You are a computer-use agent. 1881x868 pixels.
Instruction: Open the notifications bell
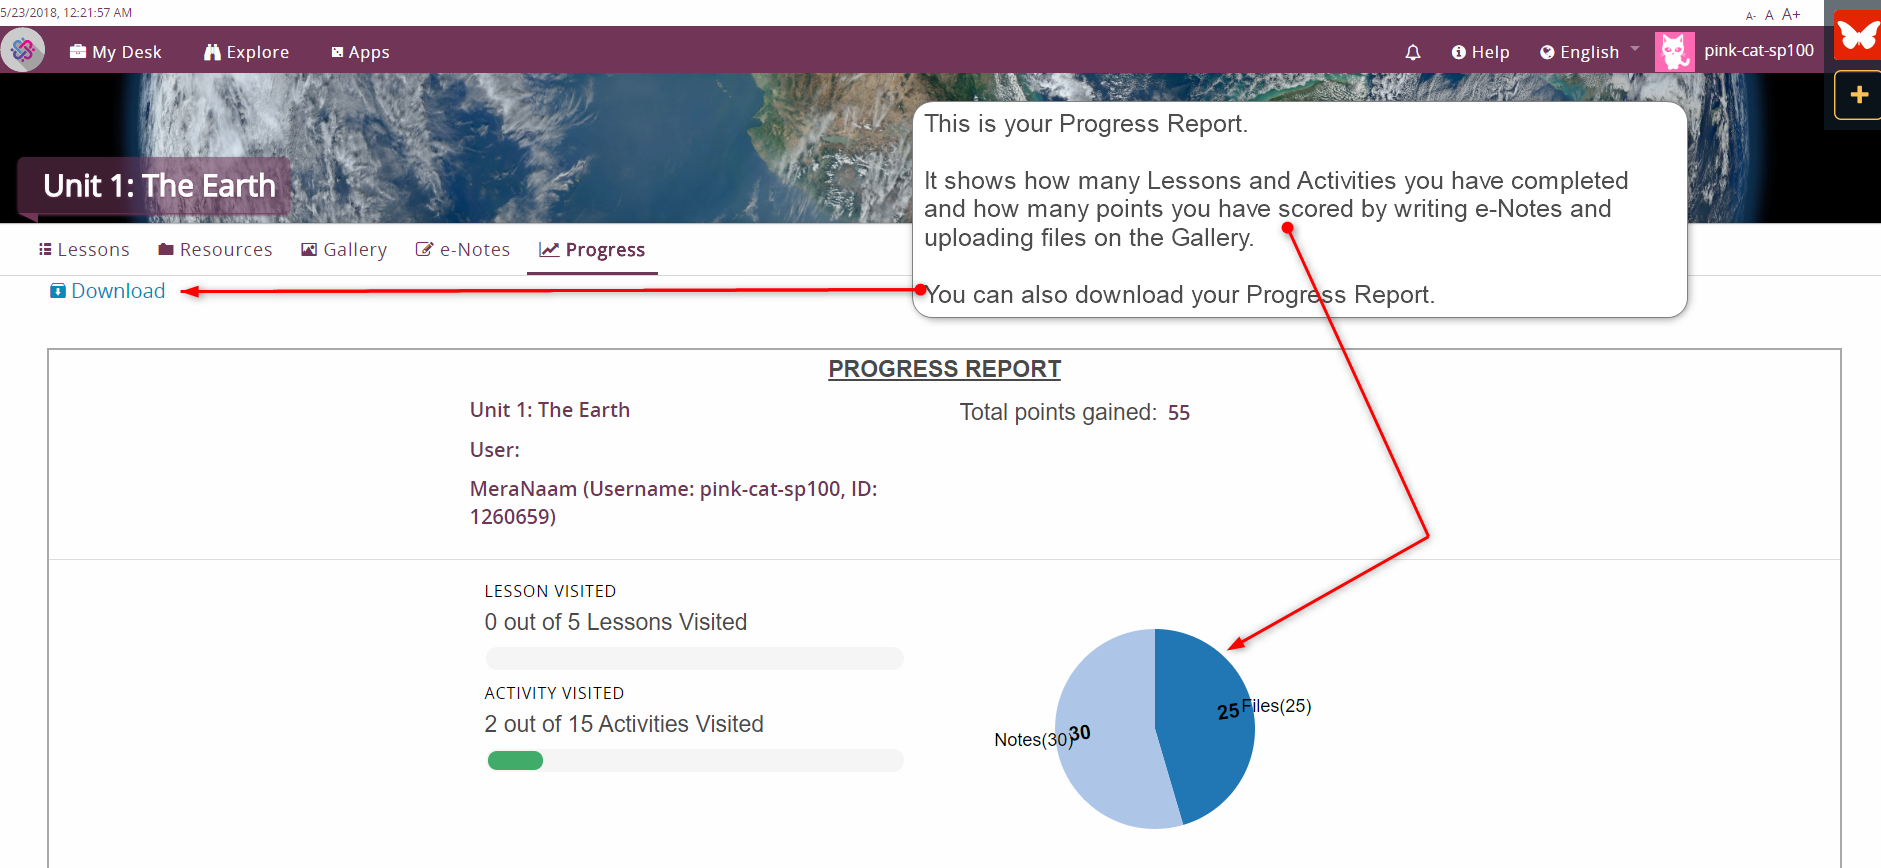(x=1412, y=52)
